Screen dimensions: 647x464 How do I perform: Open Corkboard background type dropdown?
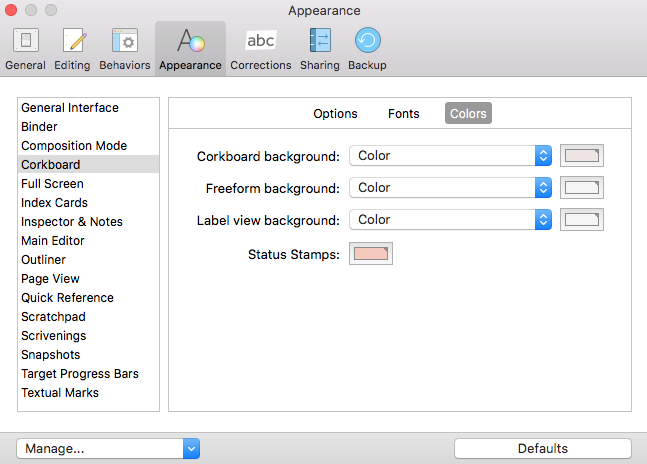pos(451,156)
